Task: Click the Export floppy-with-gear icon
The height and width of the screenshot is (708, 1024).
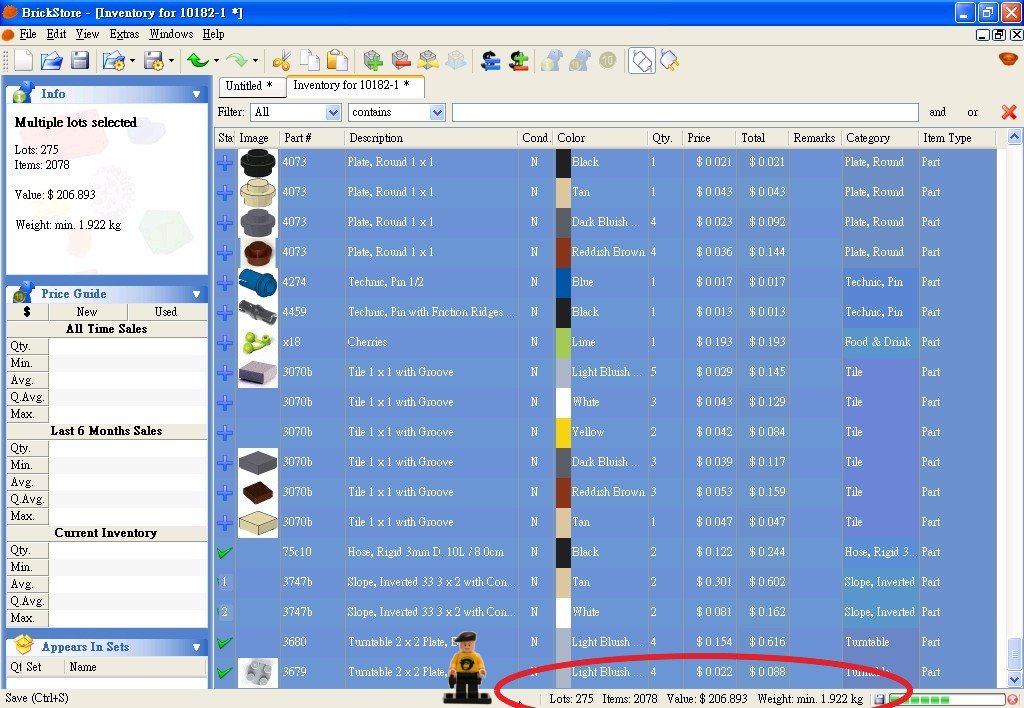Action: tap(154, 61)
